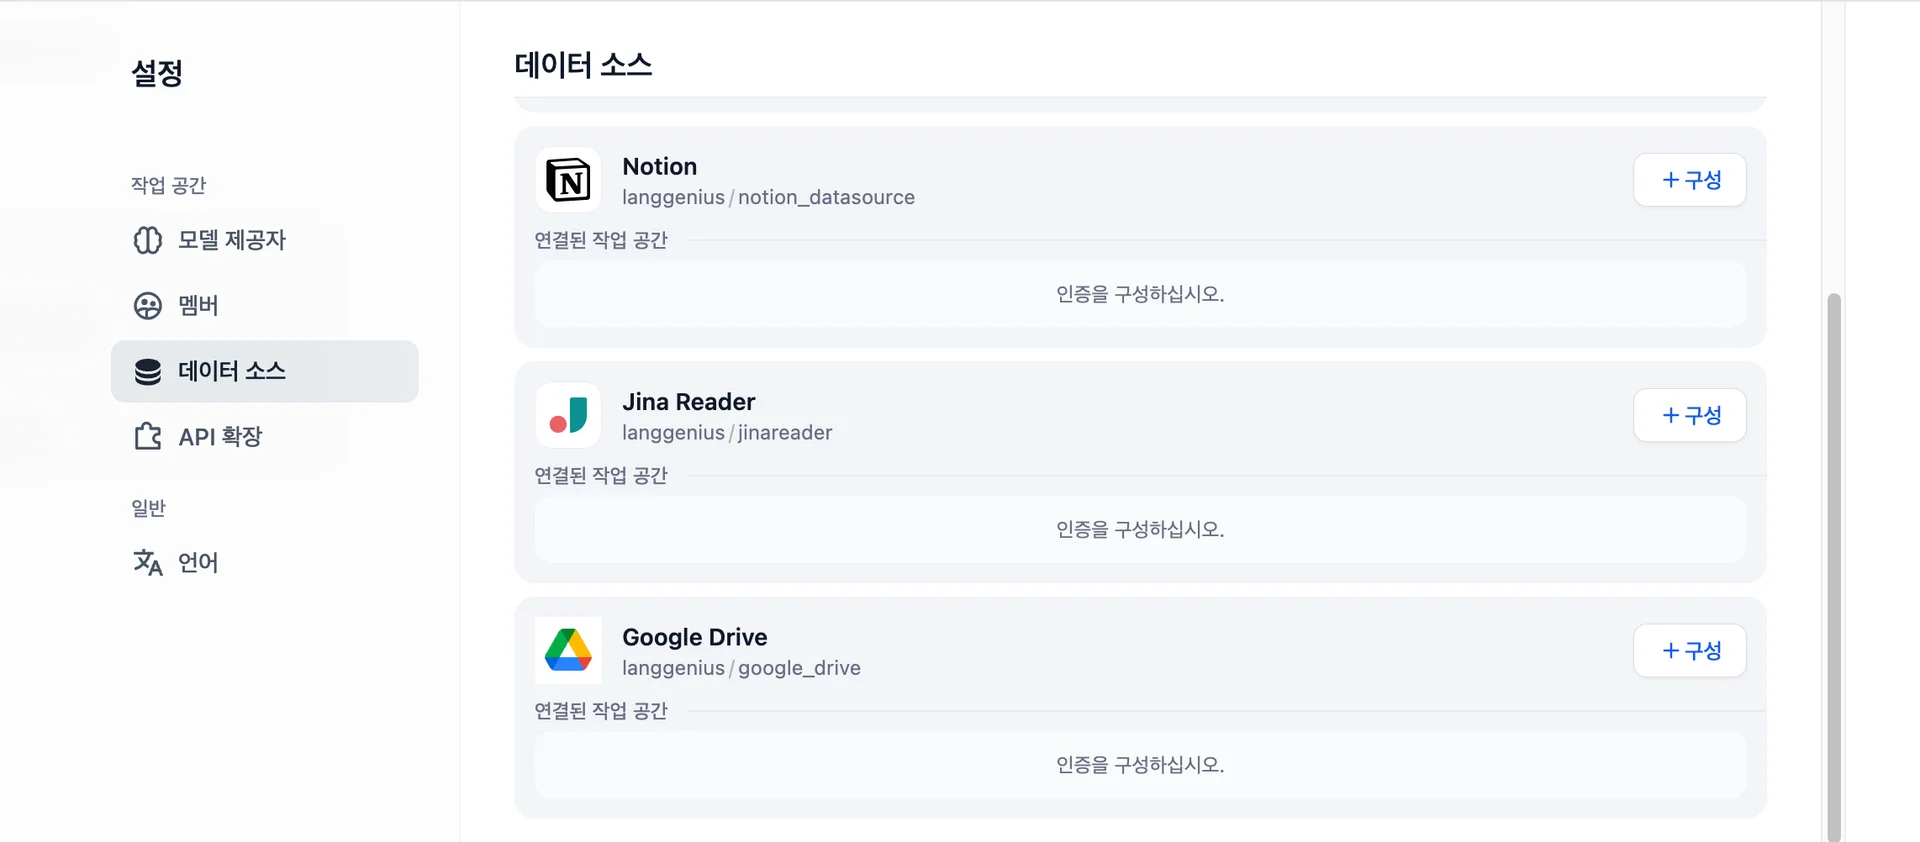
Task: Click the API extension puzzle icon
Action: (148, 437)
